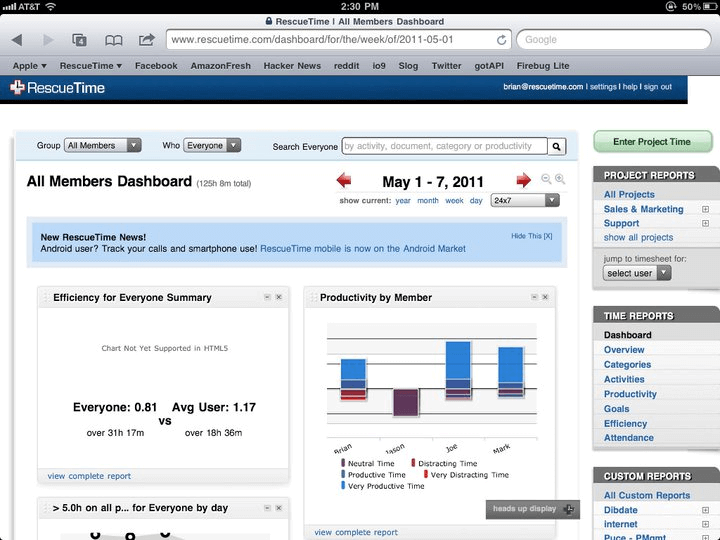Open the 24x7 time filter dropdown
This screenshot has height=540, width=720.
point(524,200)
